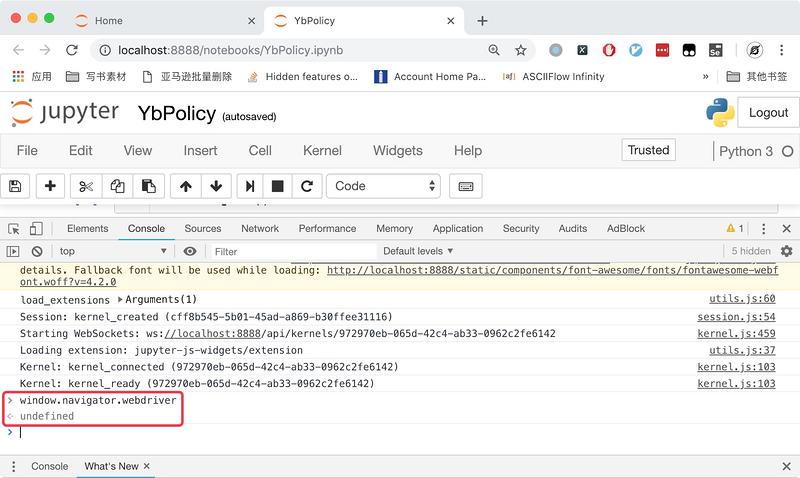The width and height of the screenshot is (800, 478).
Task: Click the console Filter input field
Action: (293, 251)
